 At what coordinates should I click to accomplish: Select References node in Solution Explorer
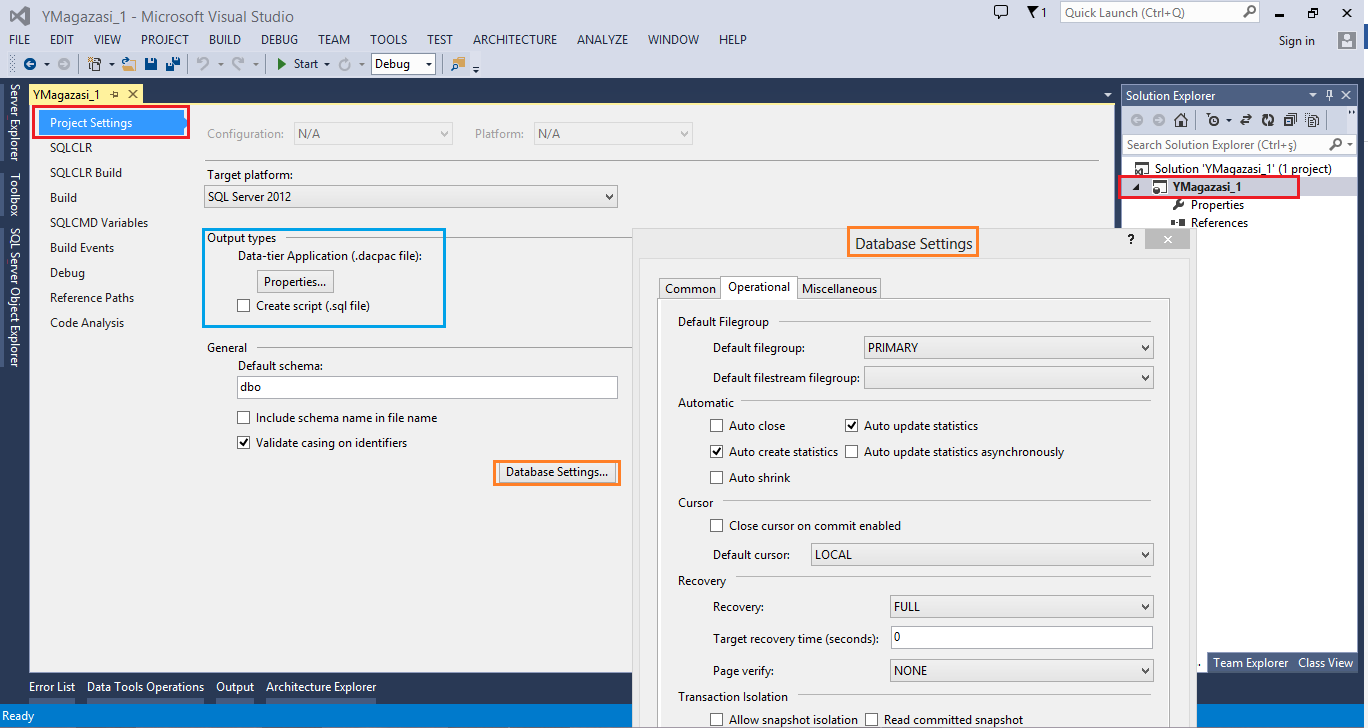pyautogui.click(x=1219, y=223)
